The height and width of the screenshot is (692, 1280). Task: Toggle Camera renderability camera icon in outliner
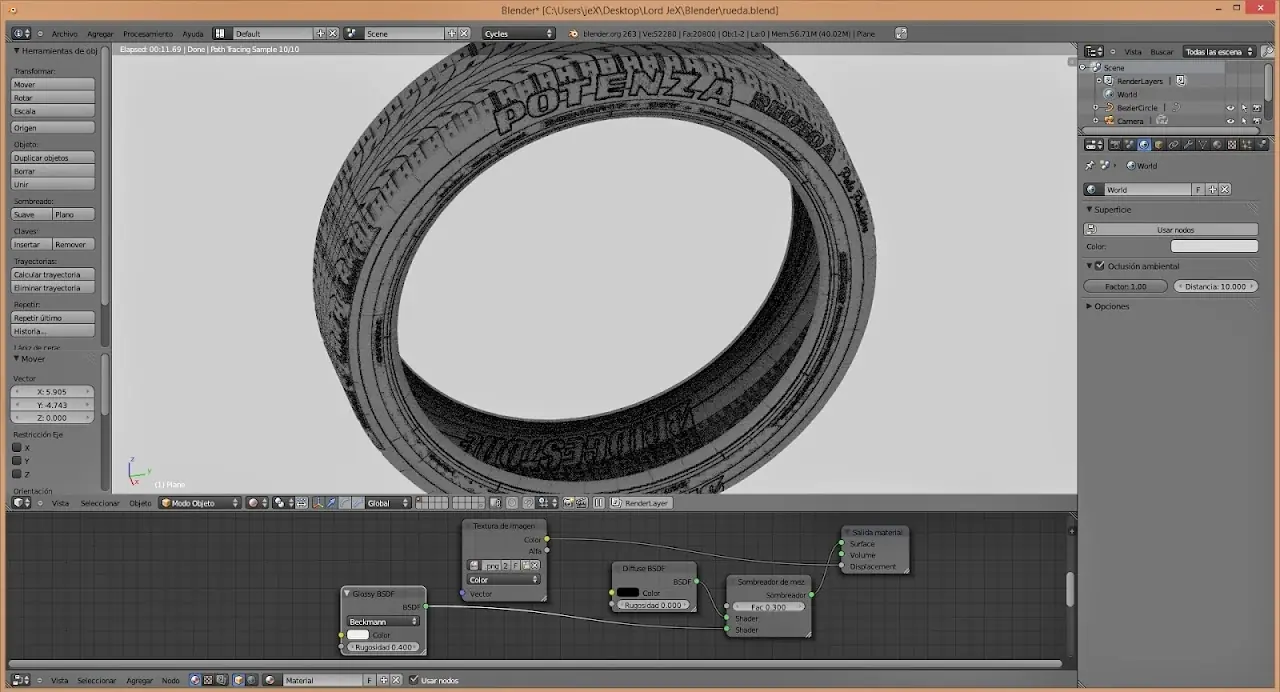click(1257, 121)
